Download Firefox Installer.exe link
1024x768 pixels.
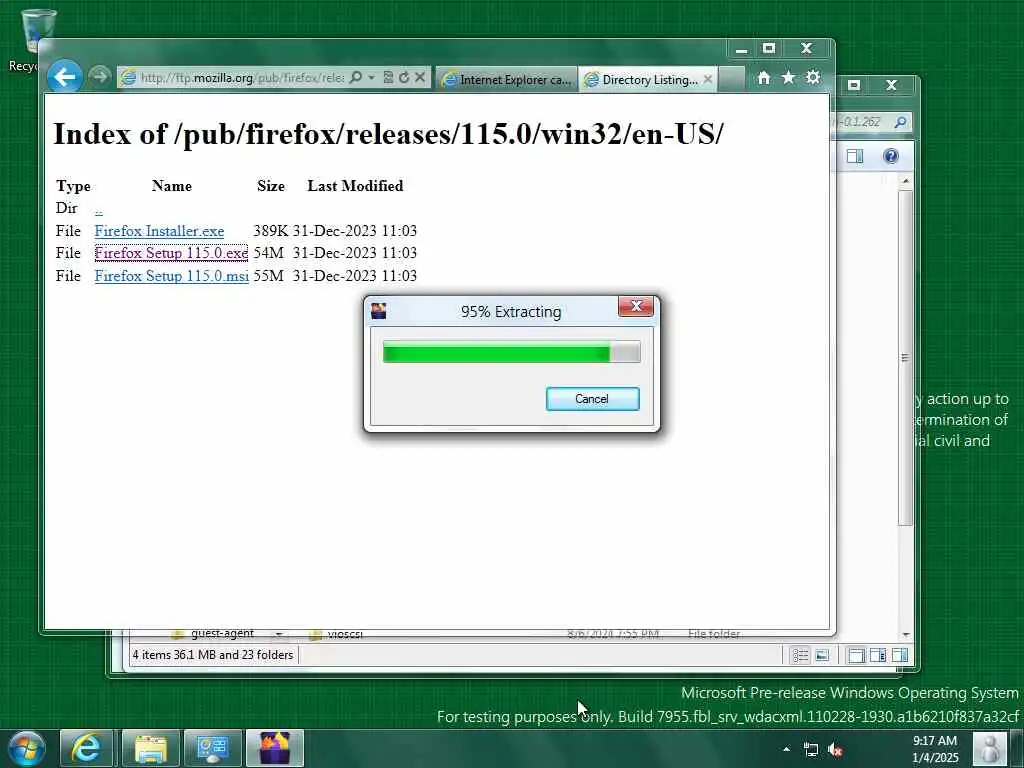pyautogui.click(x=159, y=231)
